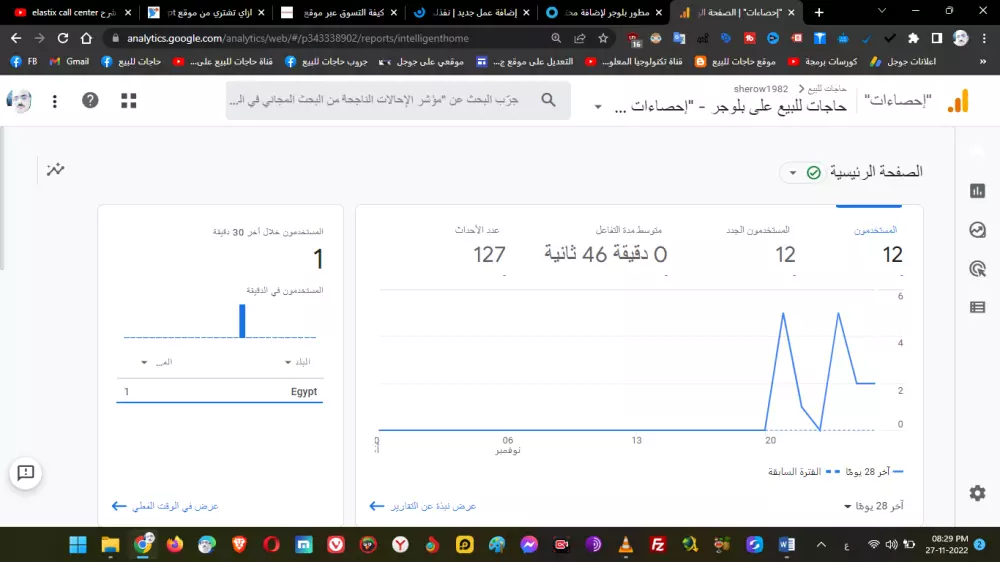Reload the page with browser refresh icon
Screen dimensions: 1000x562
[x=62, y=38]
